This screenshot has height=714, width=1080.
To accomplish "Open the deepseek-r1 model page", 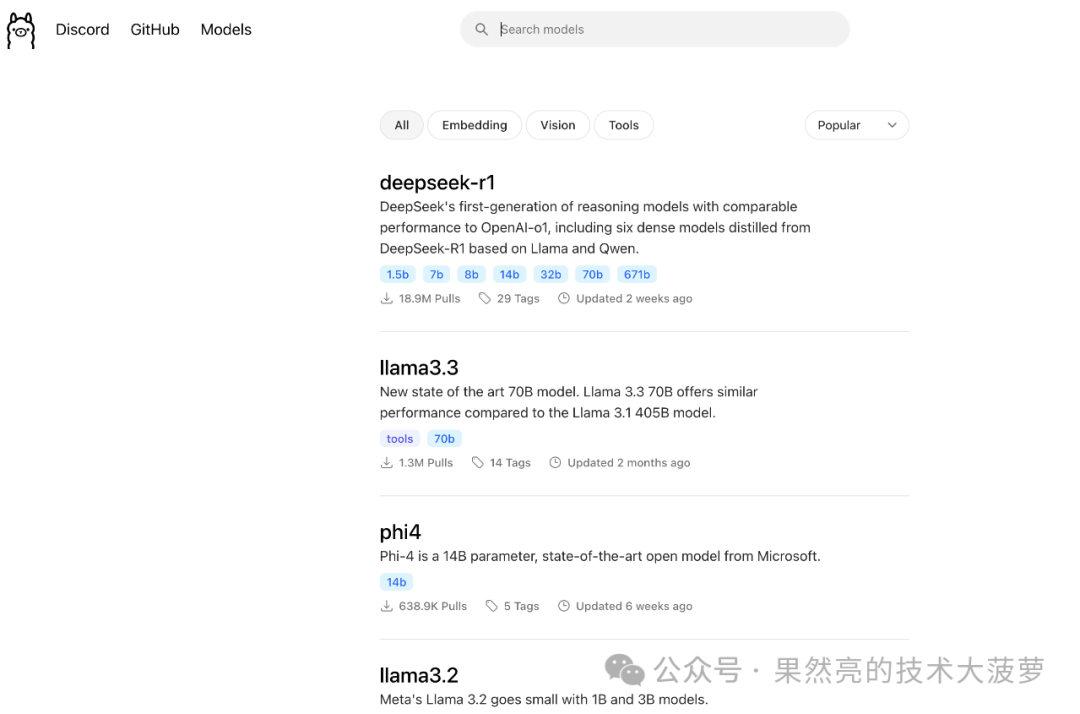I will click(x=437, y=182).
